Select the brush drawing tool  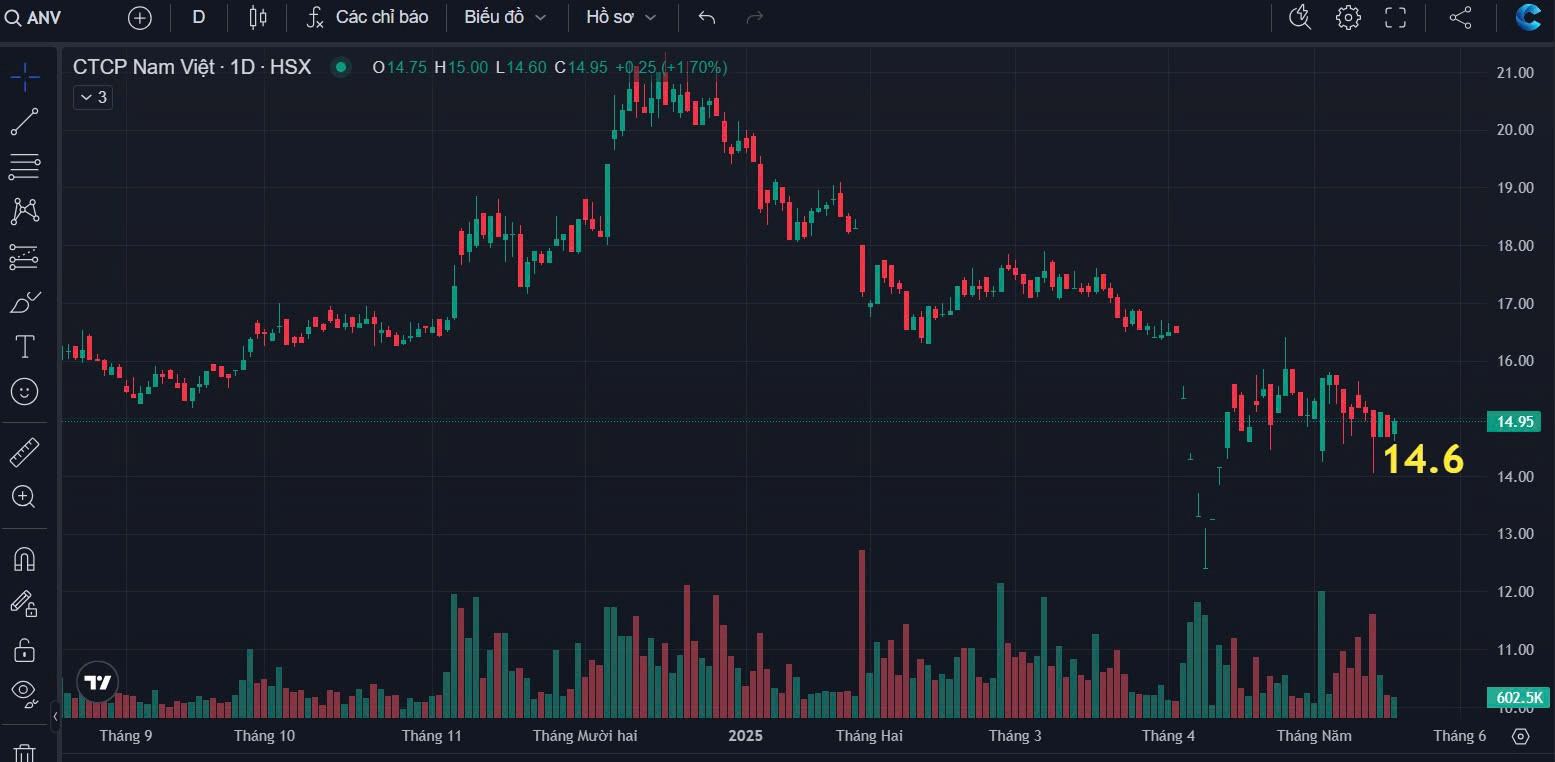24,302
